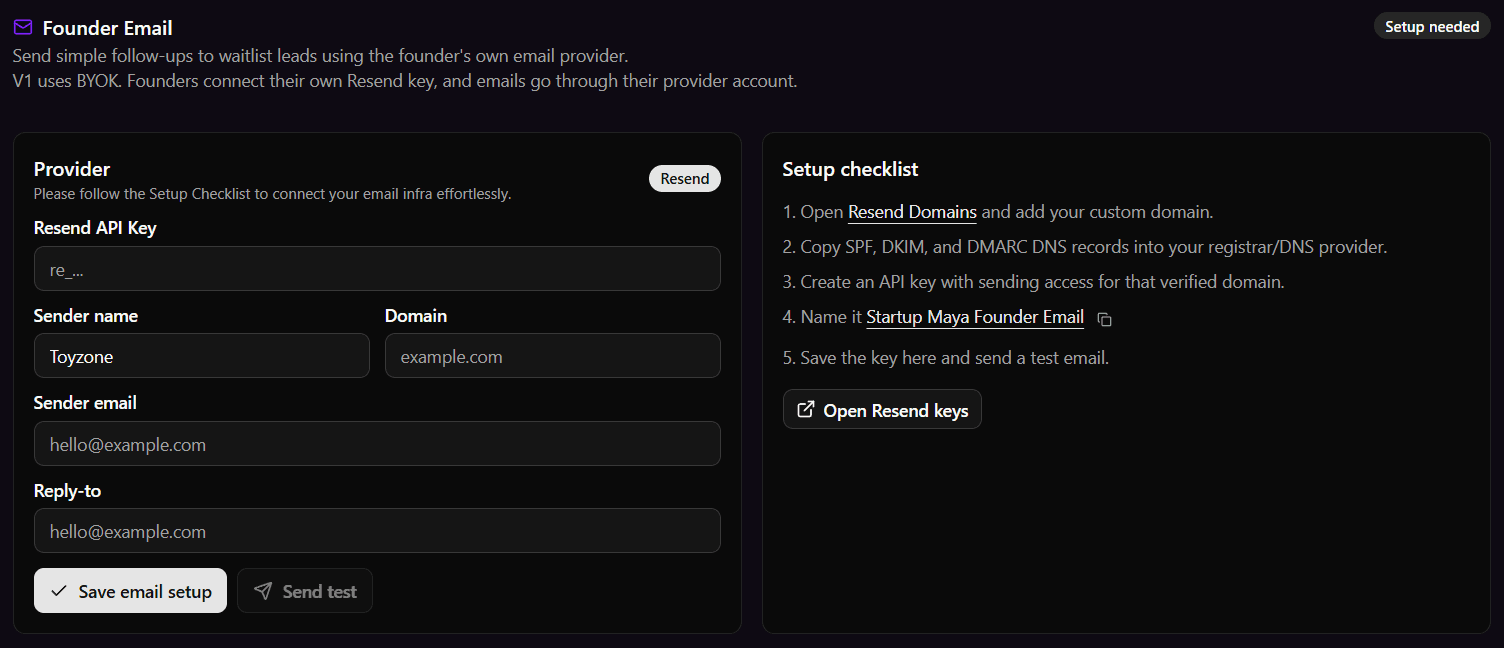The image size is (1504, 648).
Task: Click the Setup needed status badge
Action: coord(1432,27)
